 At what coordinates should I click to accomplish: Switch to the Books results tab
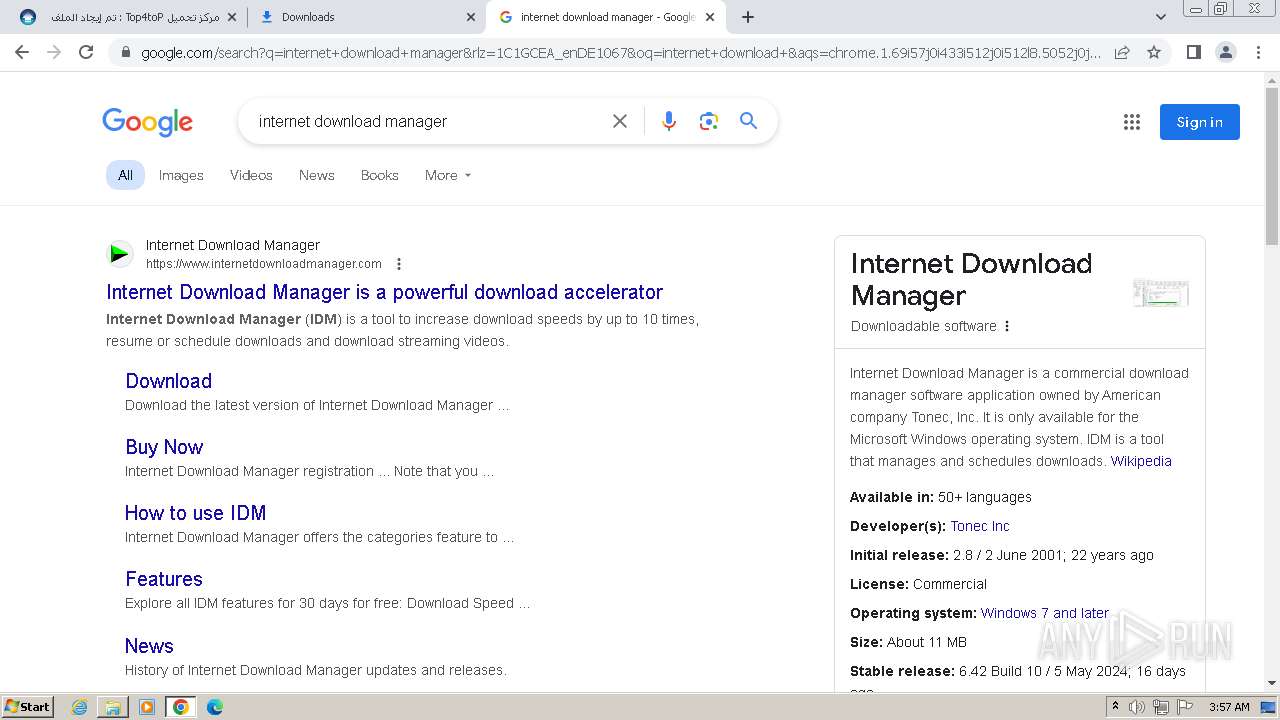pyautogui.click(x=380, y=175)
